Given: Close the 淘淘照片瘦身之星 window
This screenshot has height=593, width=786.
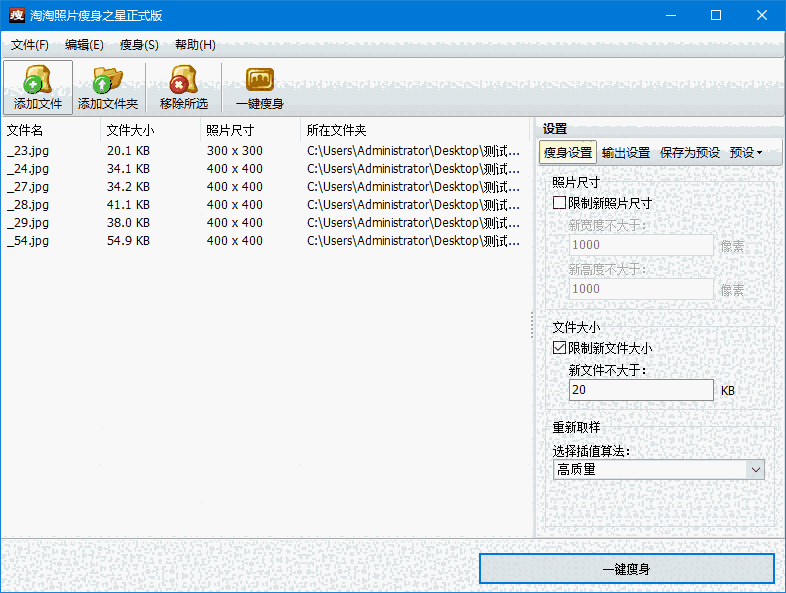Looking at the screenshot, I should pyautogui.click(x=761, y=15).
